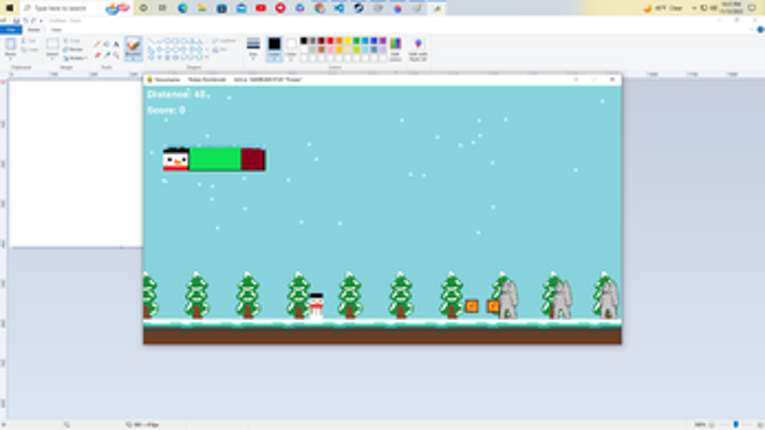Click Edit with Paint 3D button
The height and width of the screenshot is (430, 765).
[x=418, y=49]
